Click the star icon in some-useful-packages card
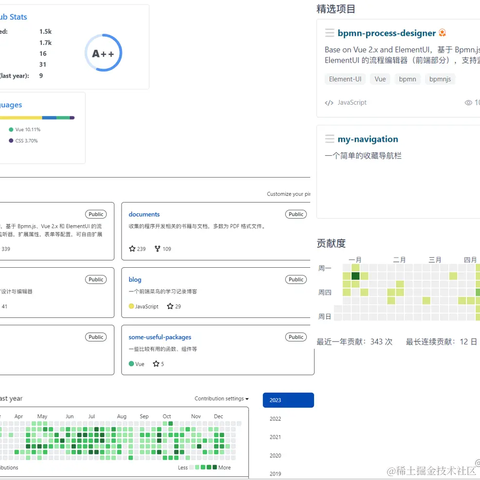This screenshot has width=480, height=480. pyautogui.click(x=156, y=364)
